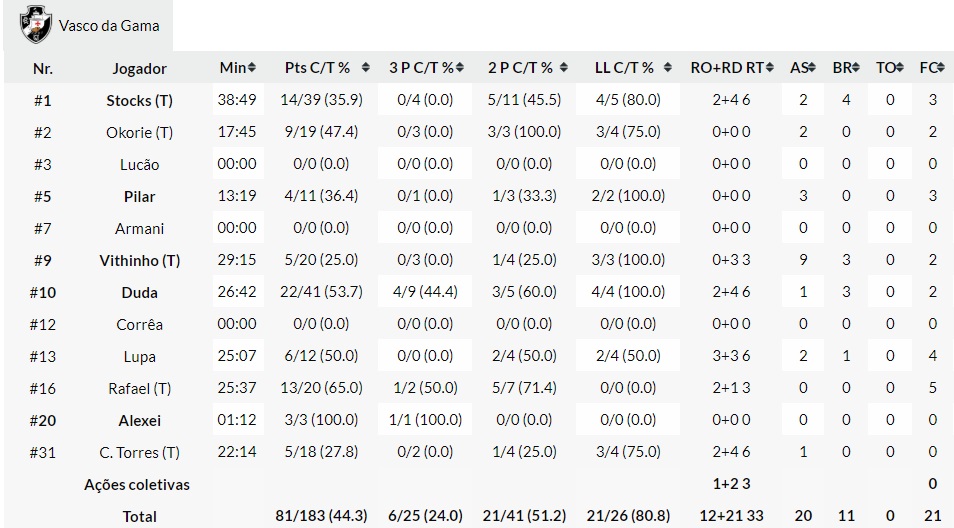The height and width of the screenshot is (528, 954).
Task: Click the Vasco da Gama crest logo
Action: (x=36, y=25)
